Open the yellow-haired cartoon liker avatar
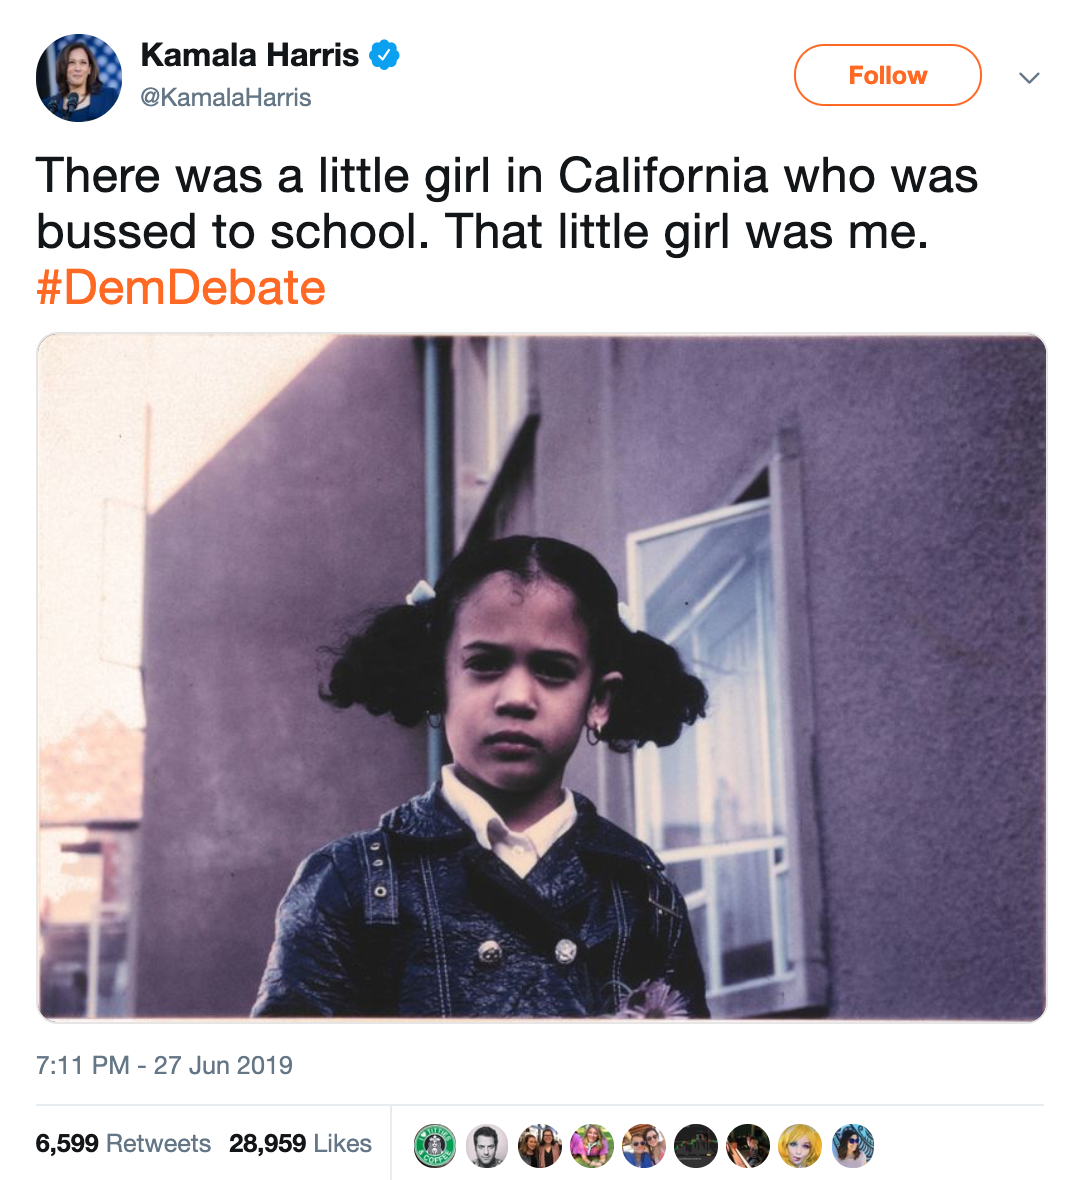 pyautogui.click(x=800, y=1146)
